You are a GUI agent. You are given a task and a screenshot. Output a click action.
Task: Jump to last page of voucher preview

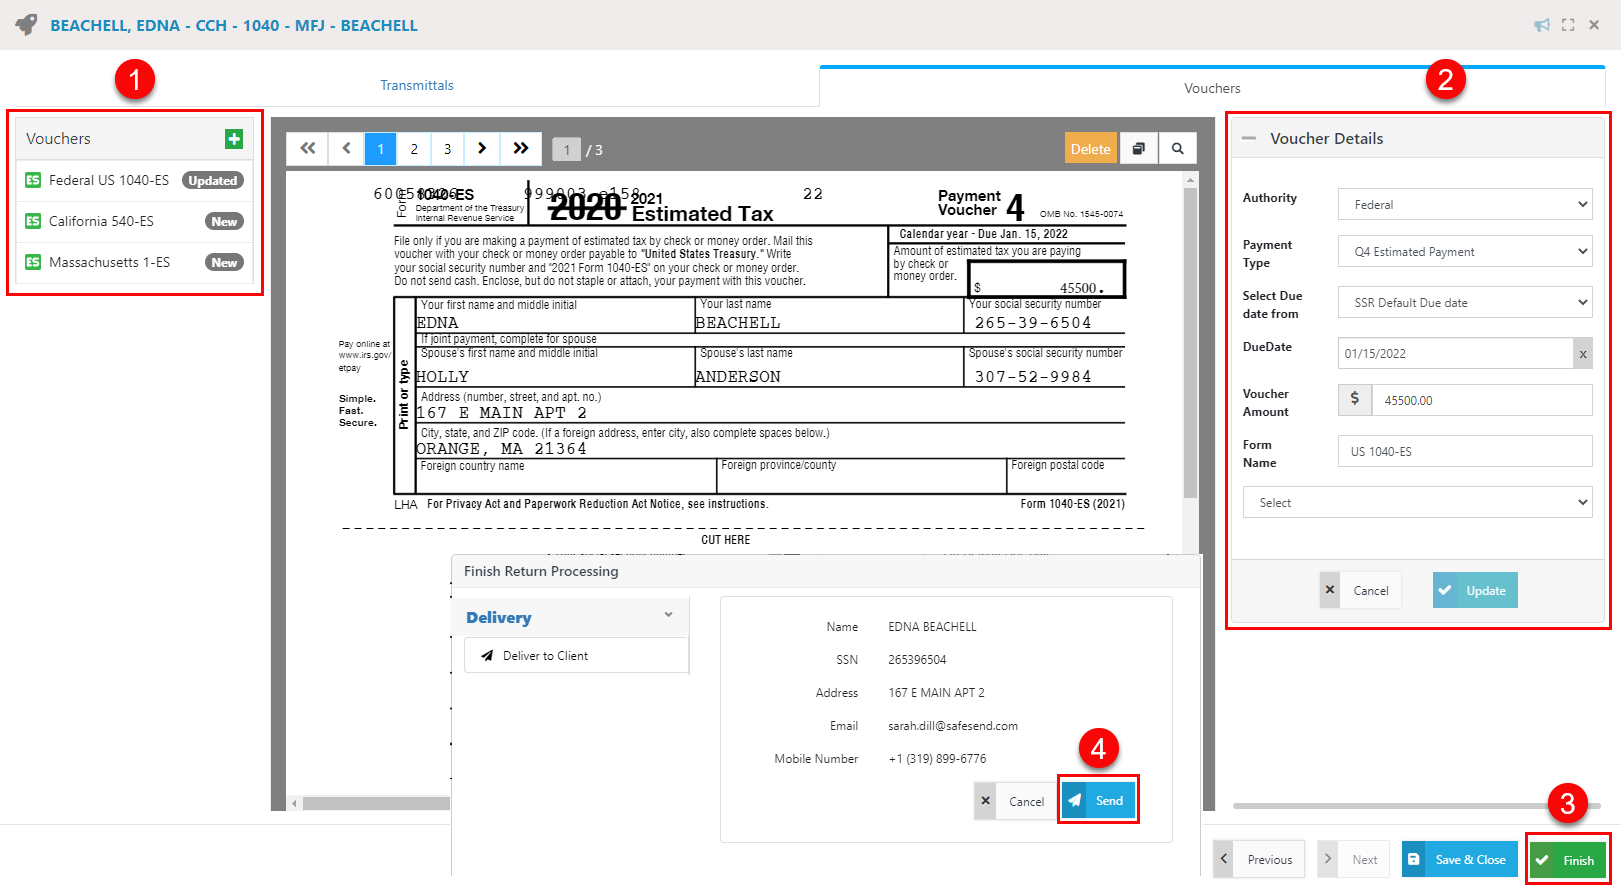pyautogui.click(x=521, y=149)
